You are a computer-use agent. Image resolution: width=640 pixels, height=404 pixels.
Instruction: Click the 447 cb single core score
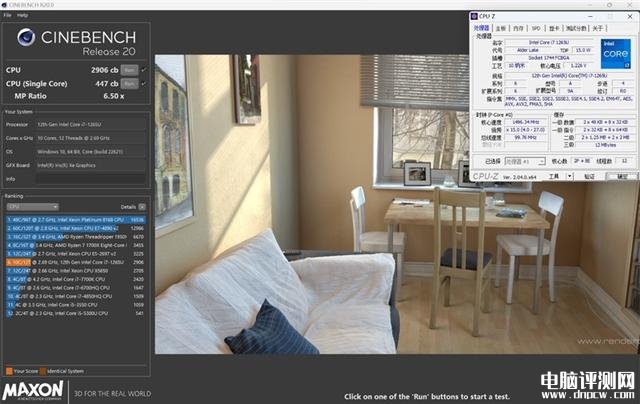pyautogui.click(x=107, y=84)
